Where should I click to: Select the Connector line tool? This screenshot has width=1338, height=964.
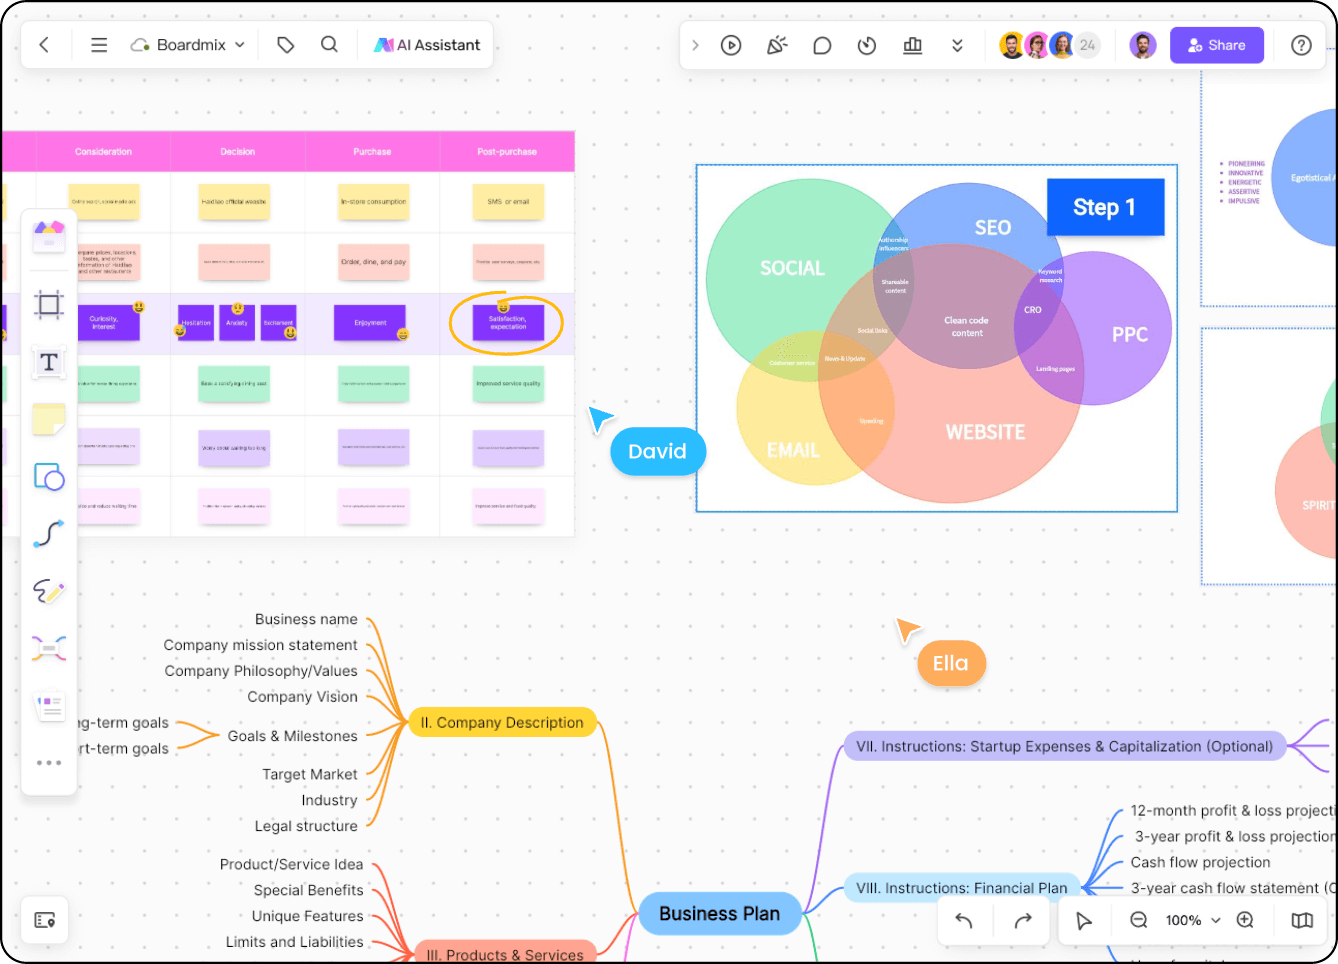(x=49, y=534)
